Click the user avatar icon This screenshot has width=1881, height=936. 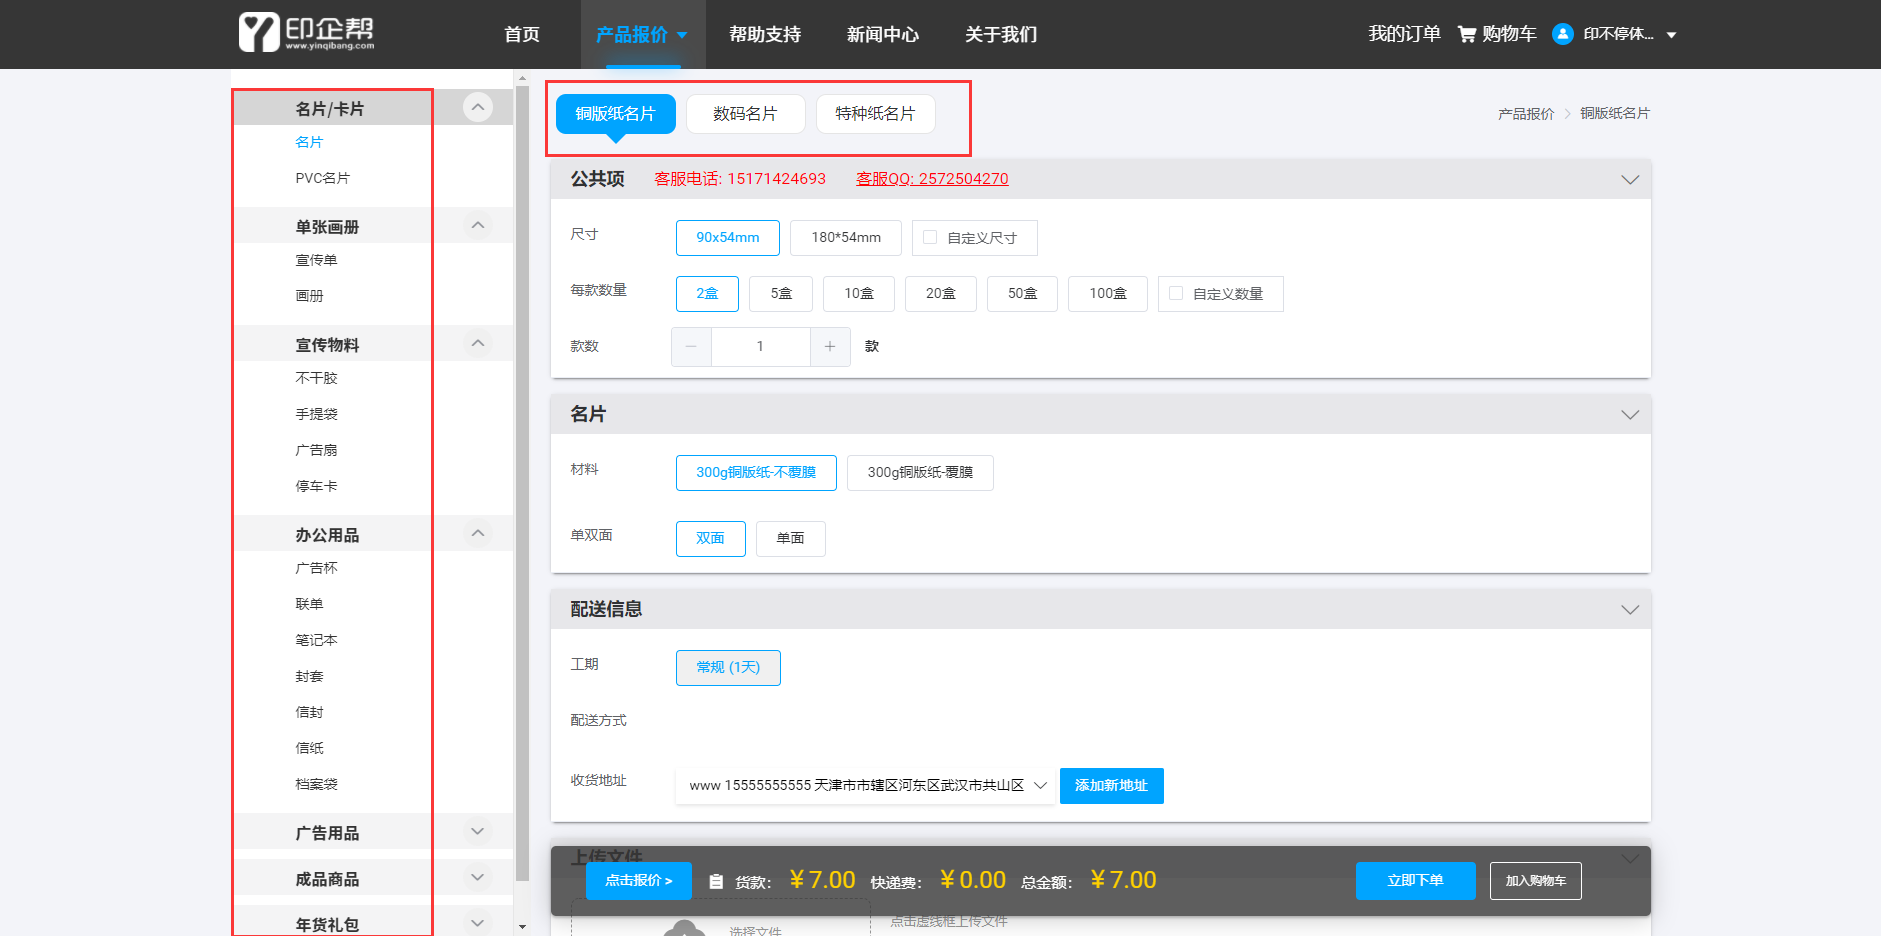pos(1562,34)
